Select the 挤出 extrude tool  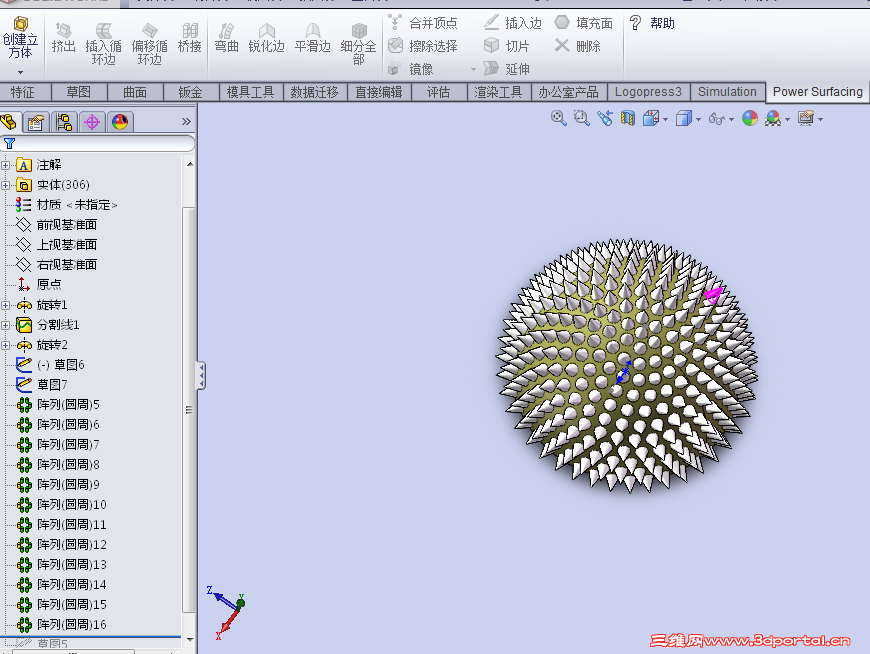click(63, 38)
